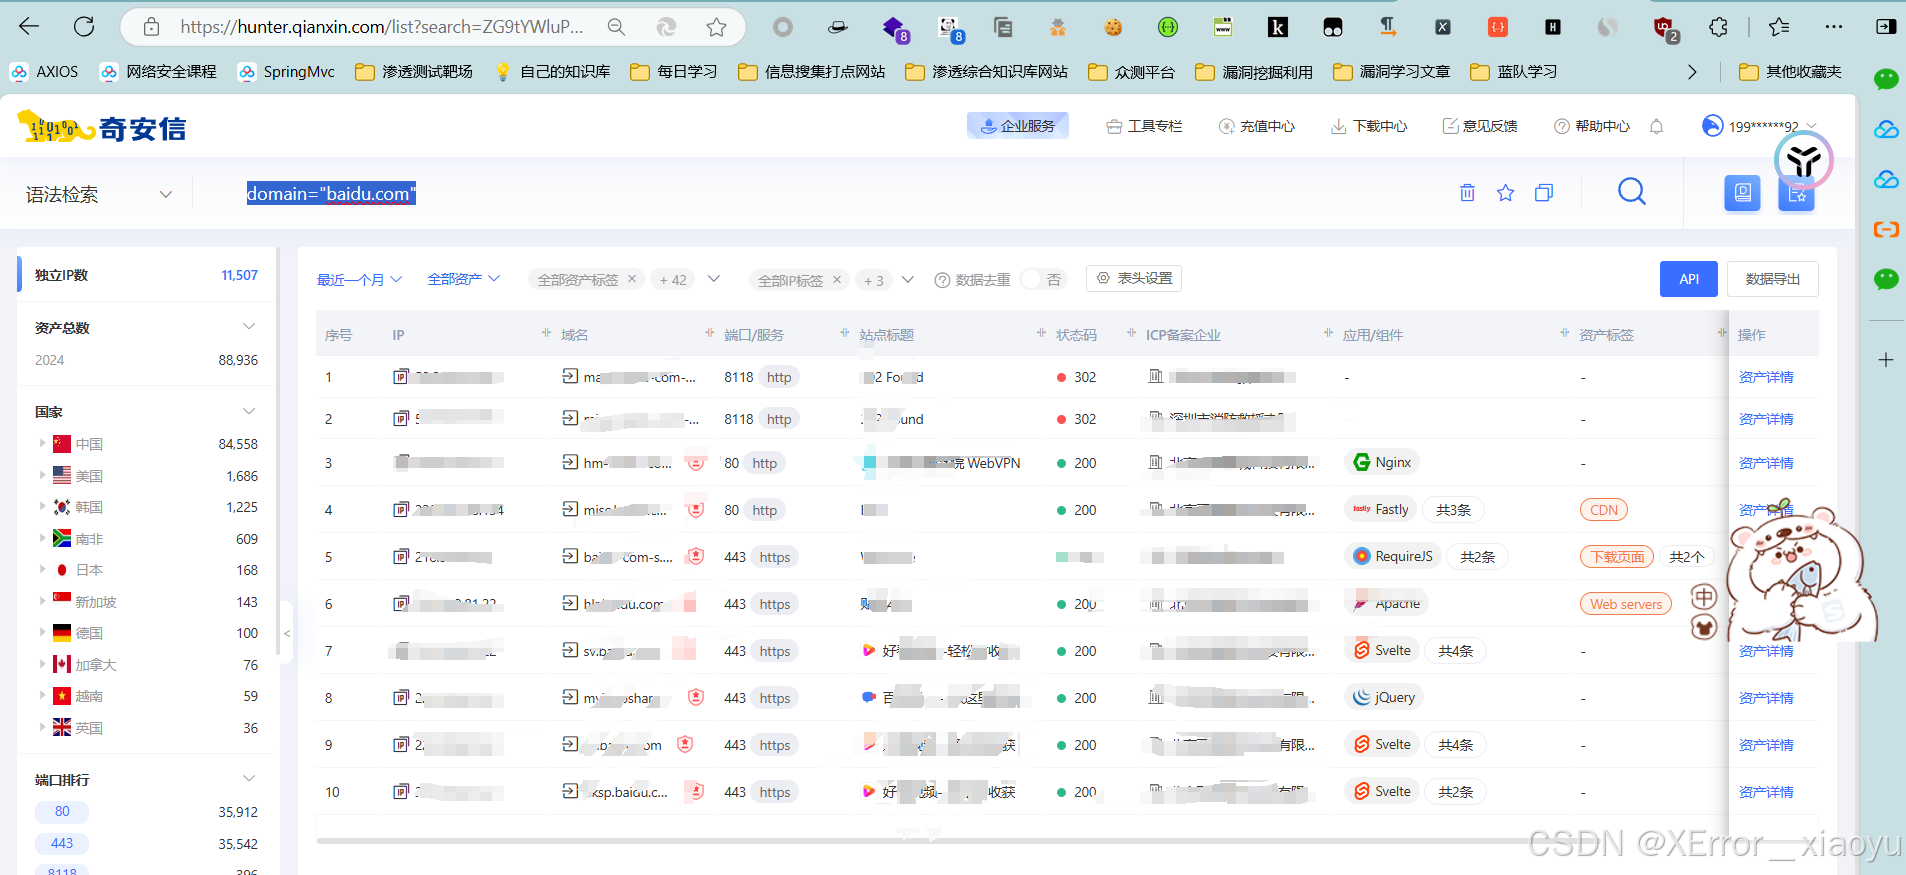This screenshot has width=1906, height=875.
Task: Click the 数据导出 button
Action: coord(1772,279)
